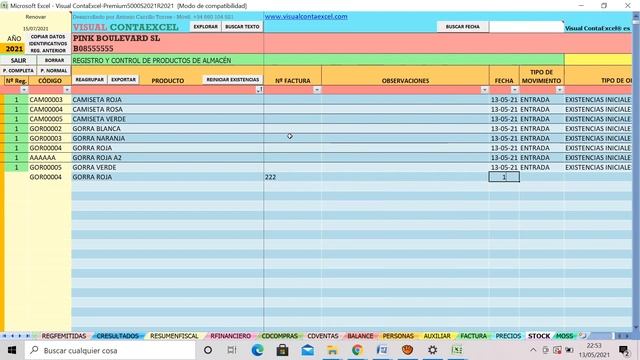Switch to P. COMPLETA view button
The height and width of the screenshot is (360, 640).
pyautogui.click(x=18, y=71)
